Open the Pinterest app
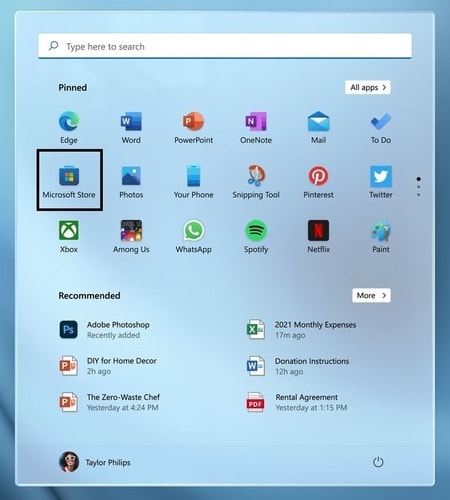This screenshot has height=500, width=450. pos(318,182)
